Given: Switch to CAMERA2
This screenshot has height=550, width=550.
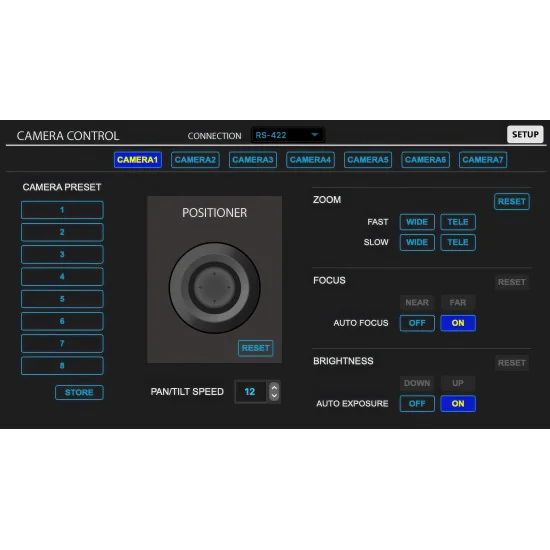Looking at the screenshot, I should [195, 160].
